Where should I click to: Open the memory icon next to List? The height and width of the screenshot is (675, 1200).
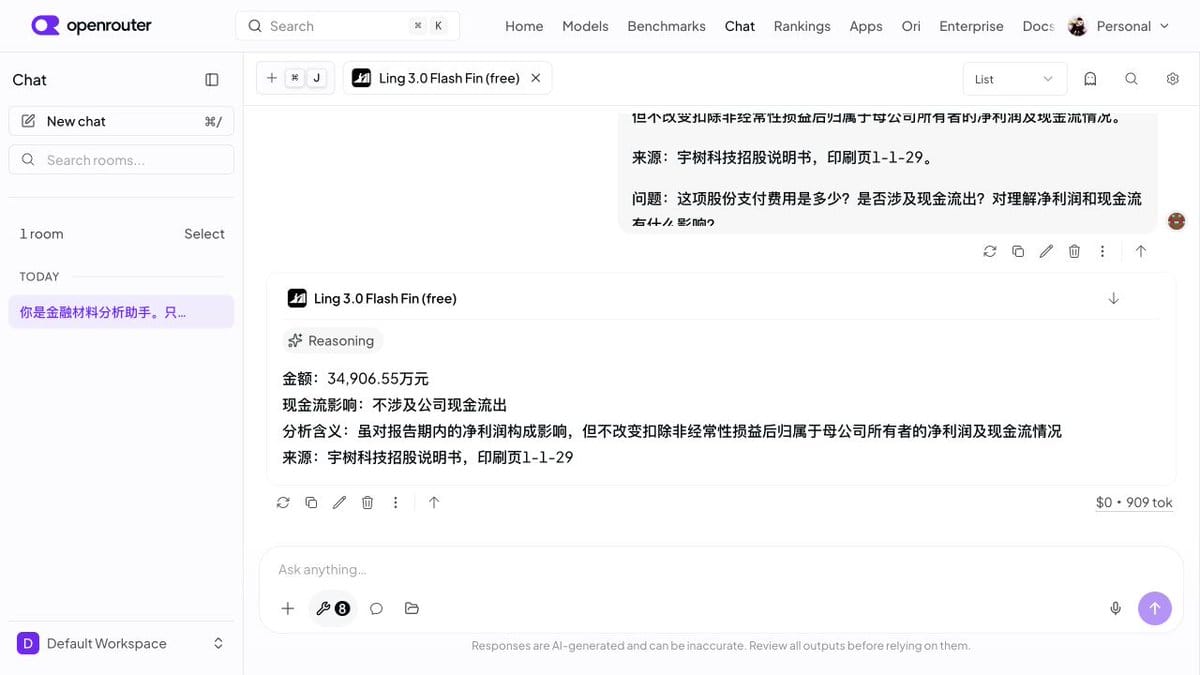pos(1090,79)
